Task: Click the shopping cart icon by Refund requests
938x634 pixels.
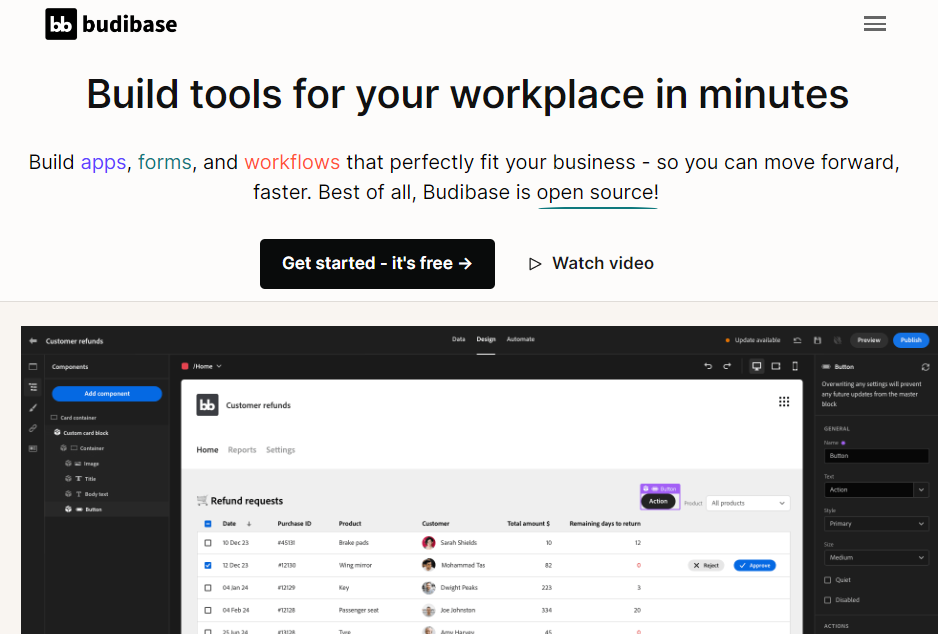Action: (202, 500)
